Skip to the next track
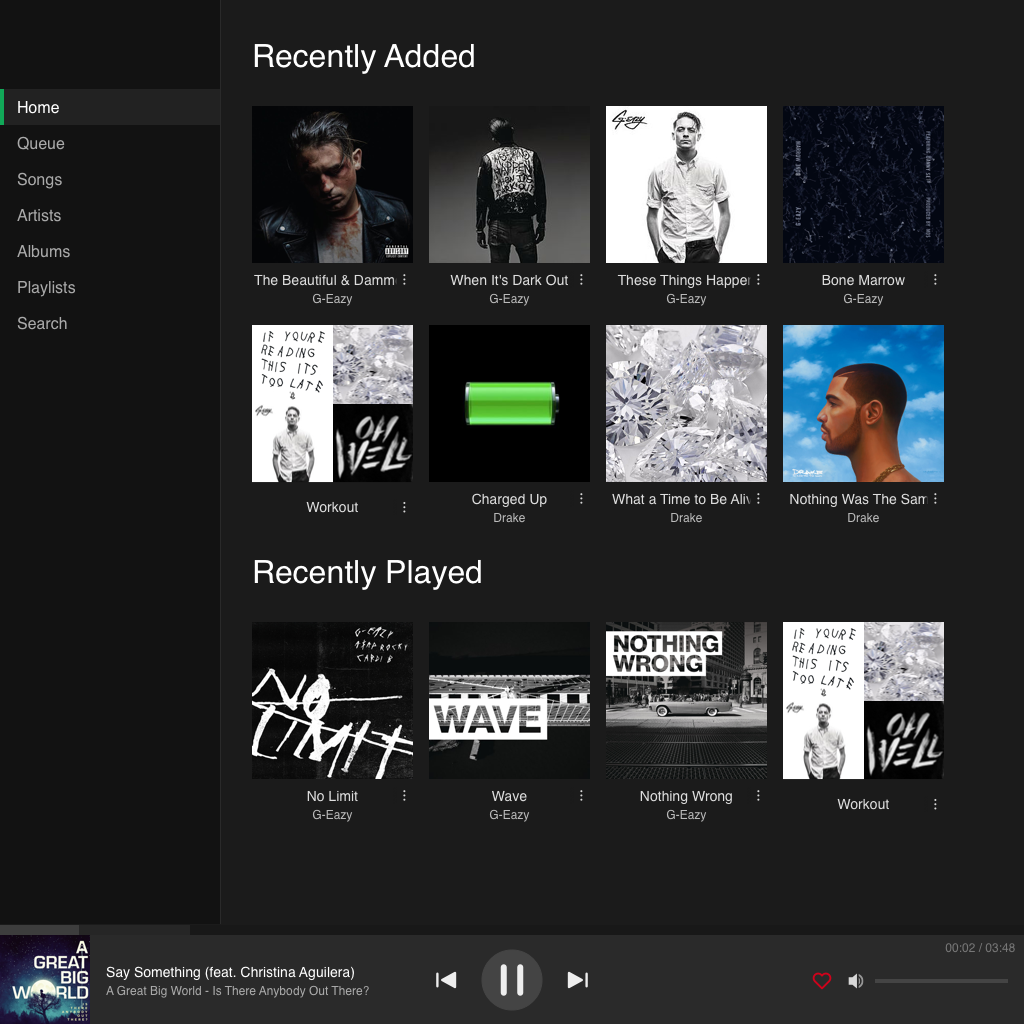Viewport: 1024px width, 1024px height. coord(578,980)
